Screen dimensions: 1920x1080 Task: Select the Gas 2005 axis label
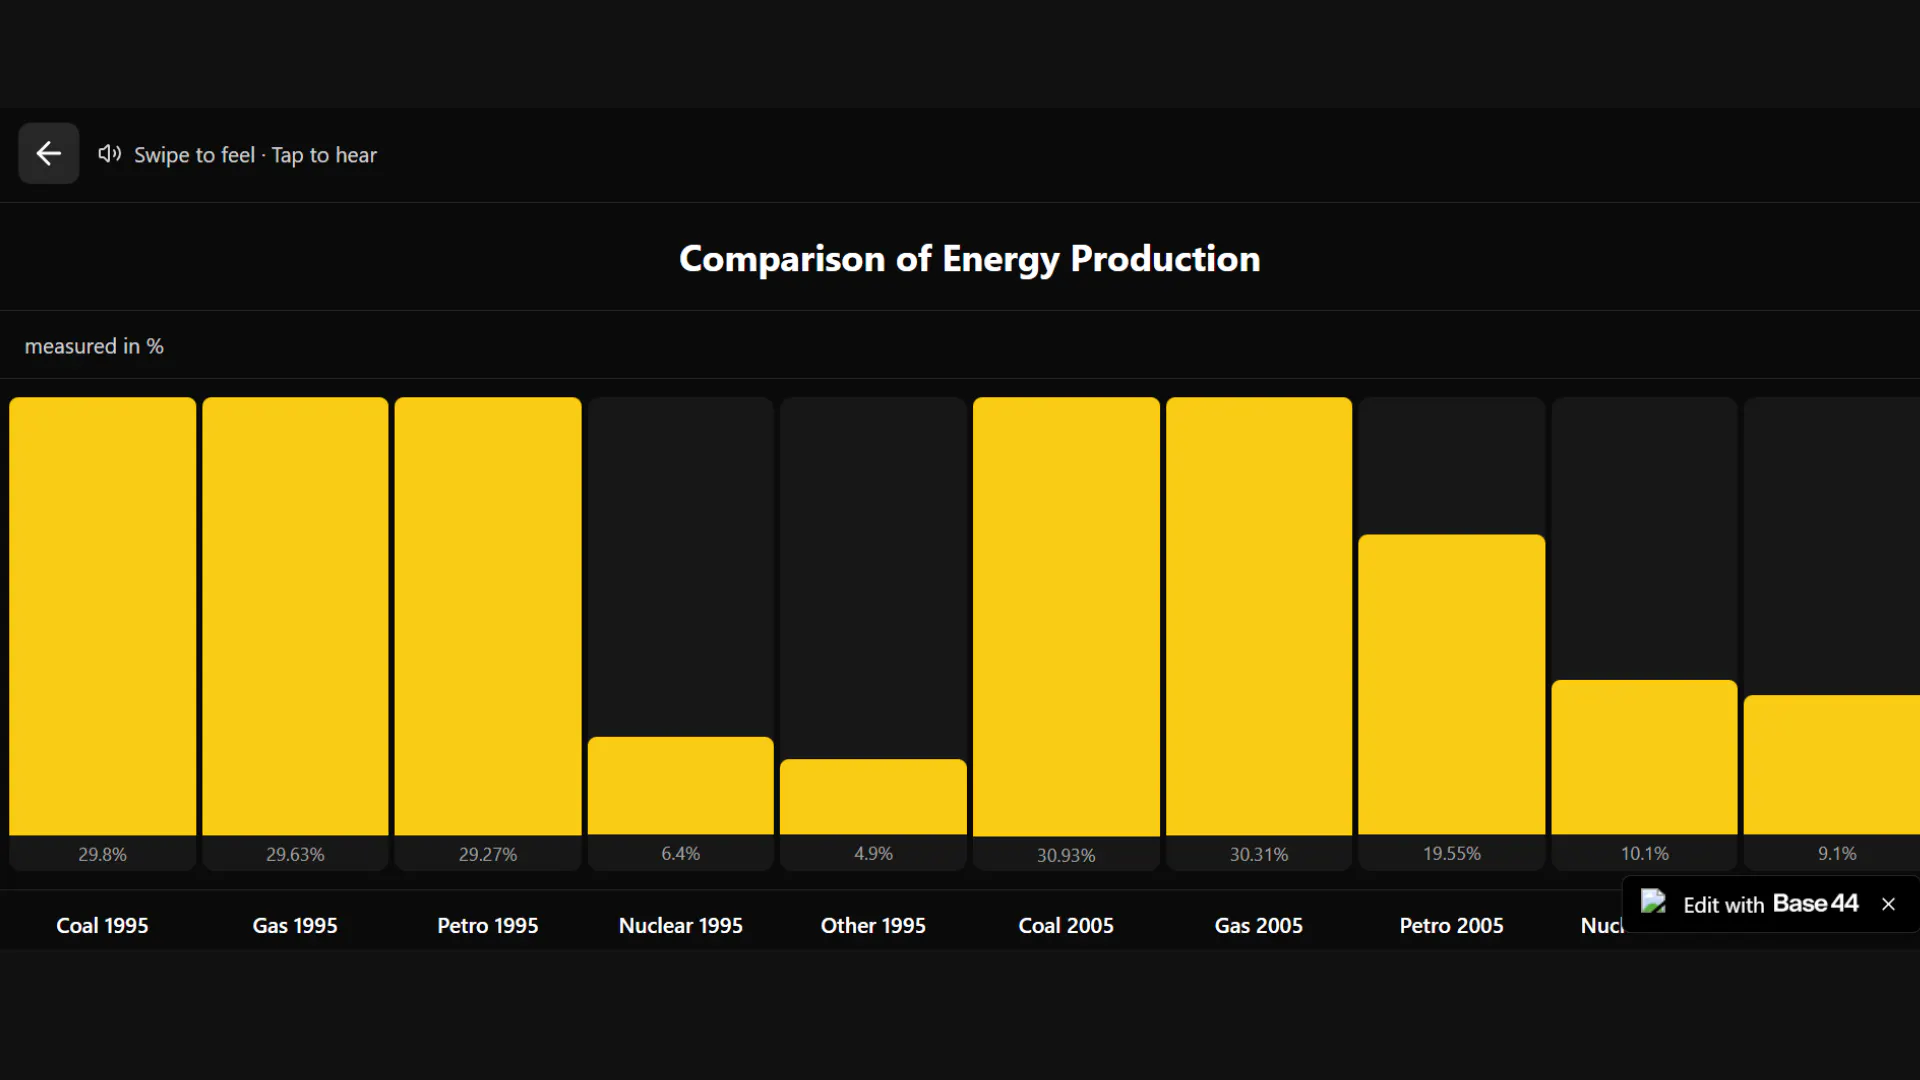(x=1259, y=925)
